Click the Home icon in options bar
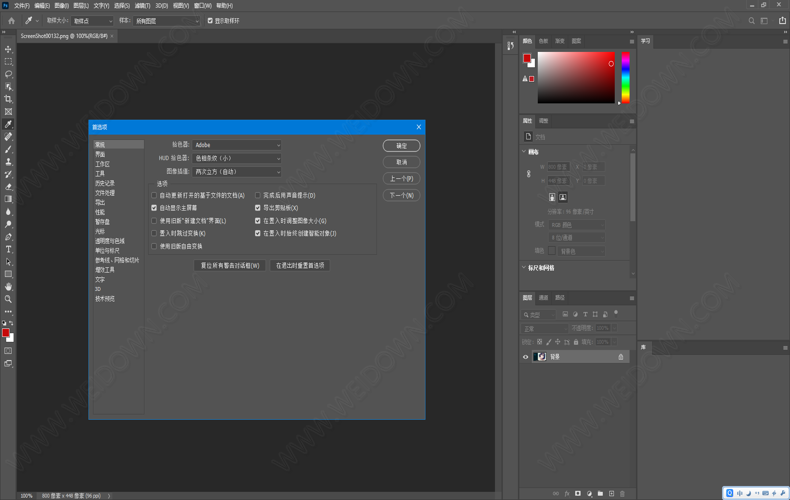 tap(12, 21)
